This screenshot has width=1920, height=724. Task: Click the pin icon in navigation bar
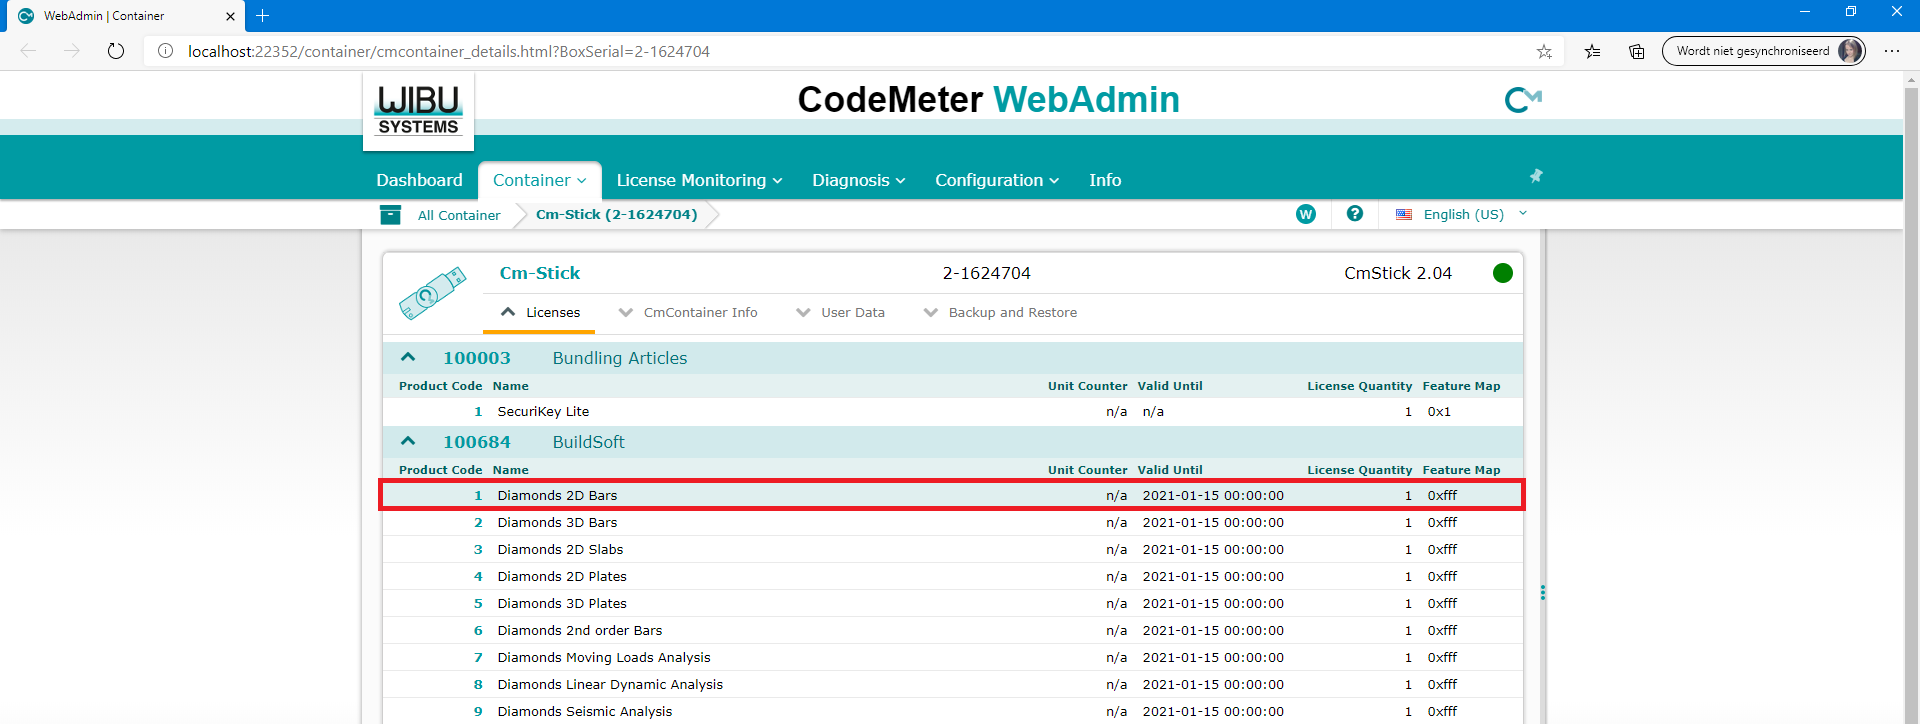point(1536,176)
